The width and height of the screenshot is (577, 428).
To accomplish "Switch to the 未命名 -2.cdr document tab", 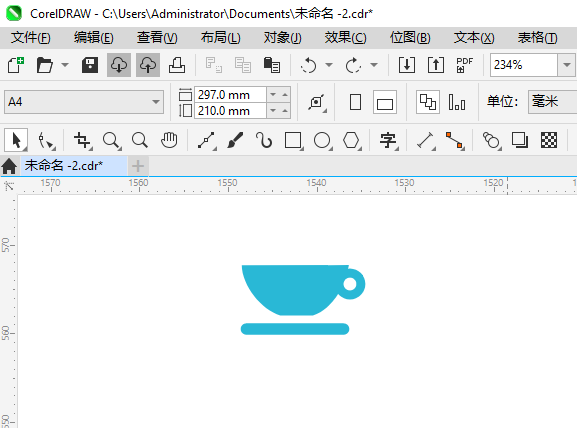I will (x=73, y=166).
